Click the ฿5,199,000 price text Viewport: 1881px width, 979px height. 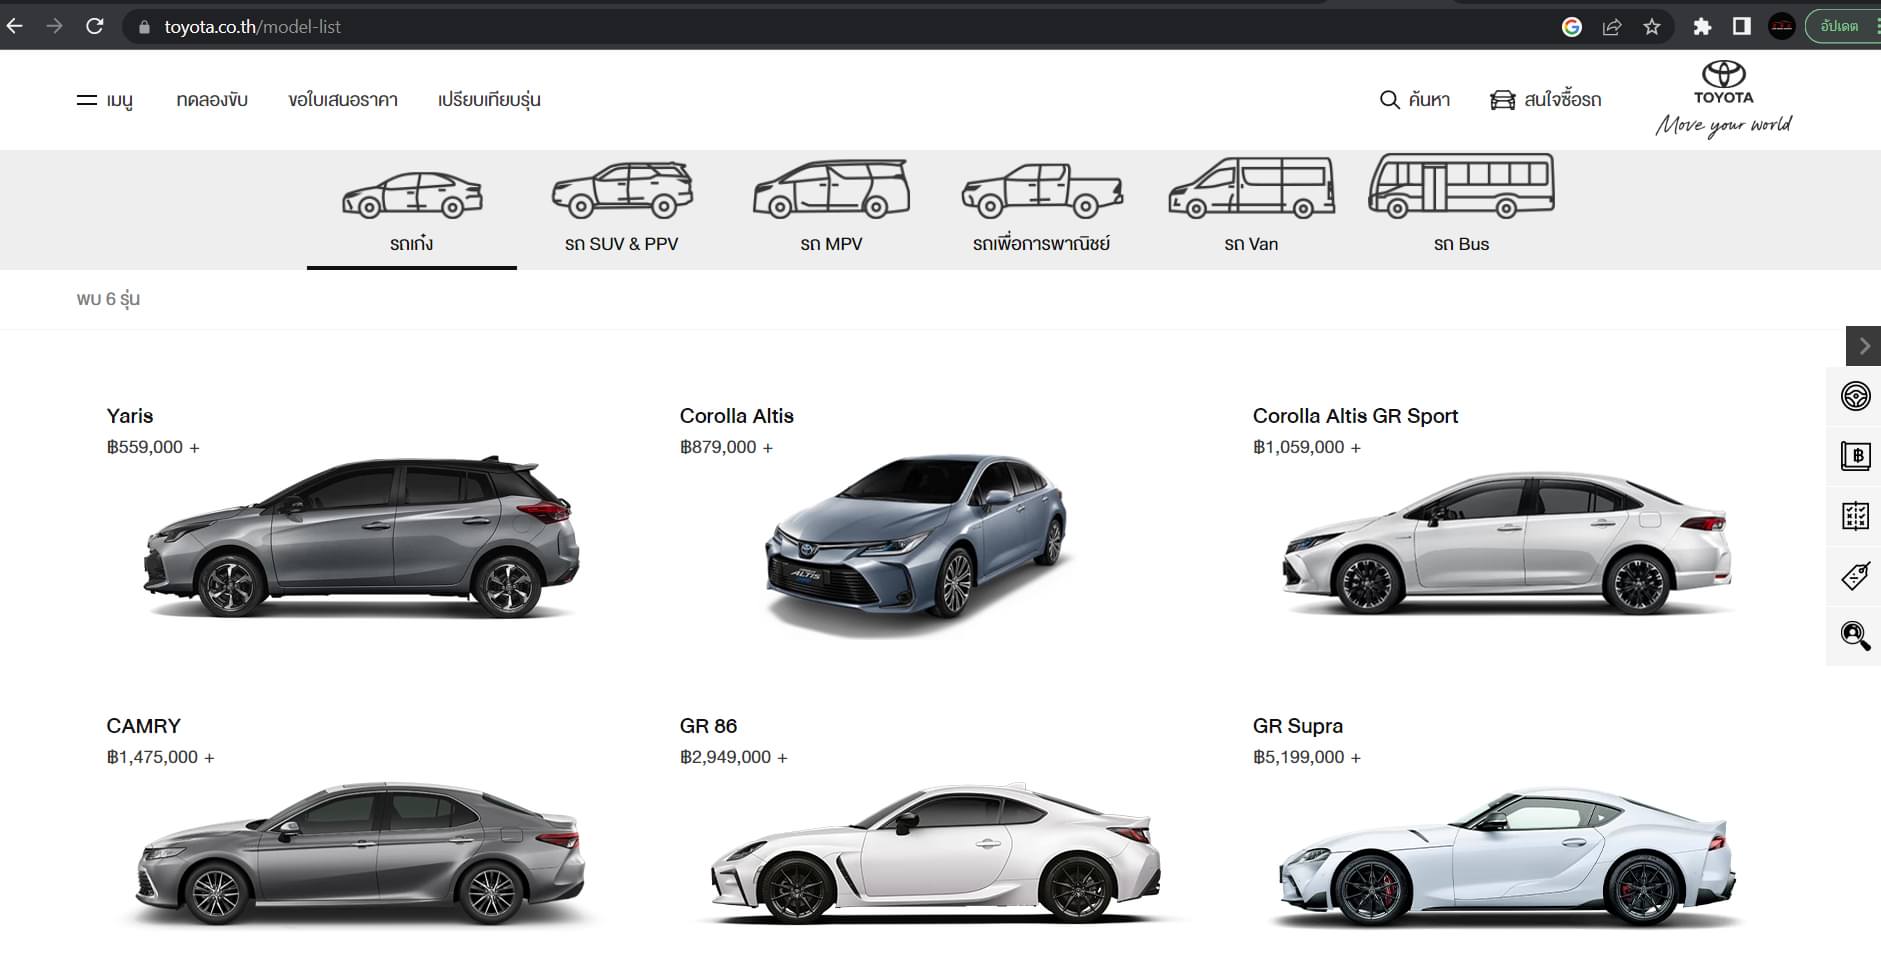(1306, 757)
